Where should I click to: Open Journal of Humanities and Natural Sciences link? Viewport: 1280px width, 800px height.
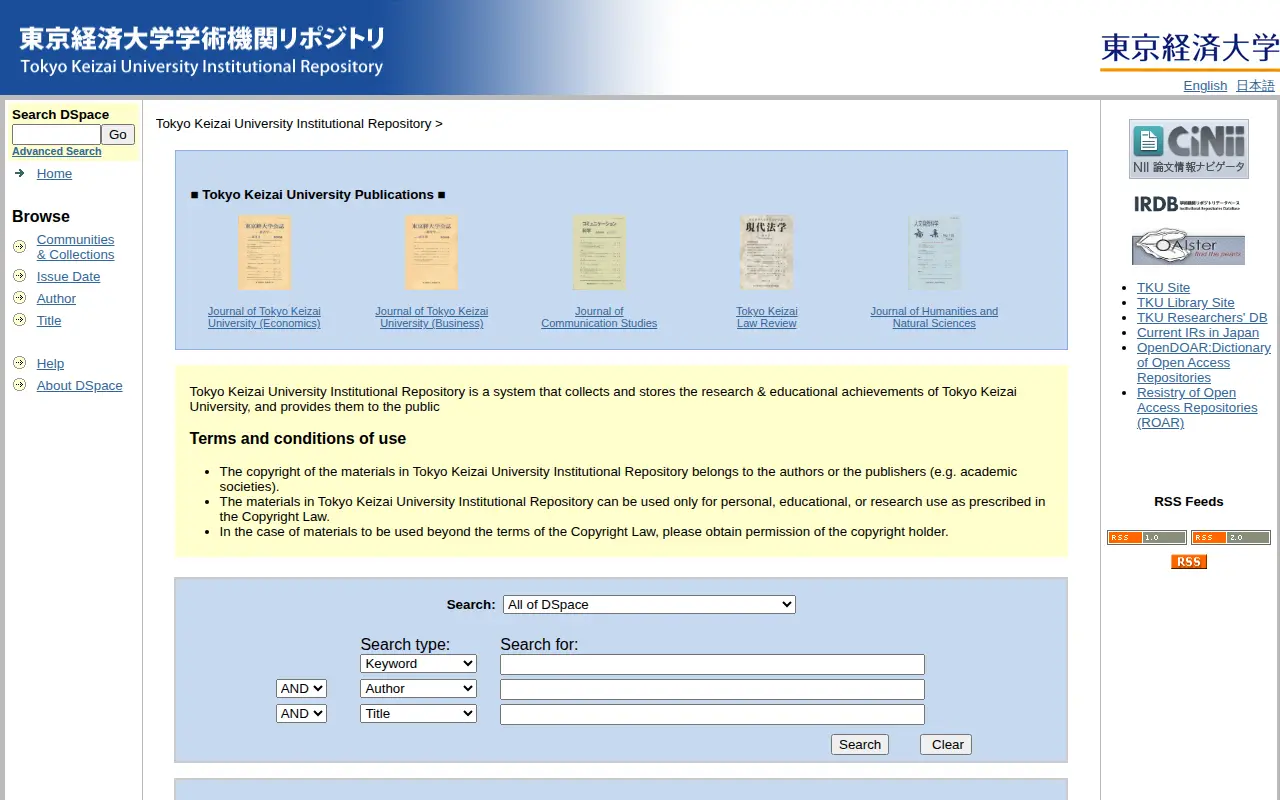934,317
